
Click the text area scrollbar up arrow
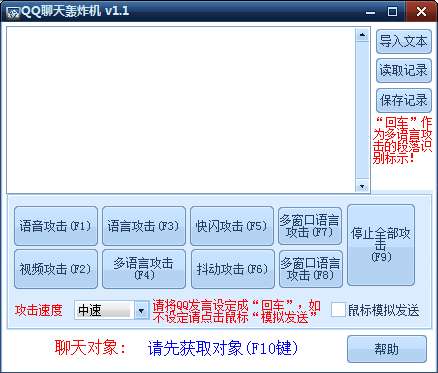362,35
